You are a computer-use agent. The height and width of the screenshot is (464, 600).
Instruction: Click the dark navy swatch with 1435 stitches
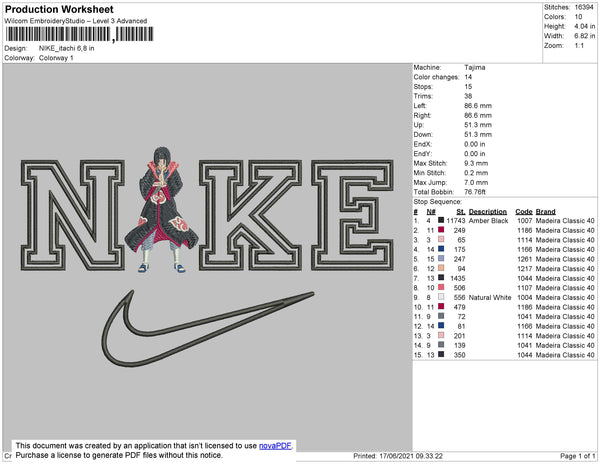pyautogui.click(x=441, y=278)
